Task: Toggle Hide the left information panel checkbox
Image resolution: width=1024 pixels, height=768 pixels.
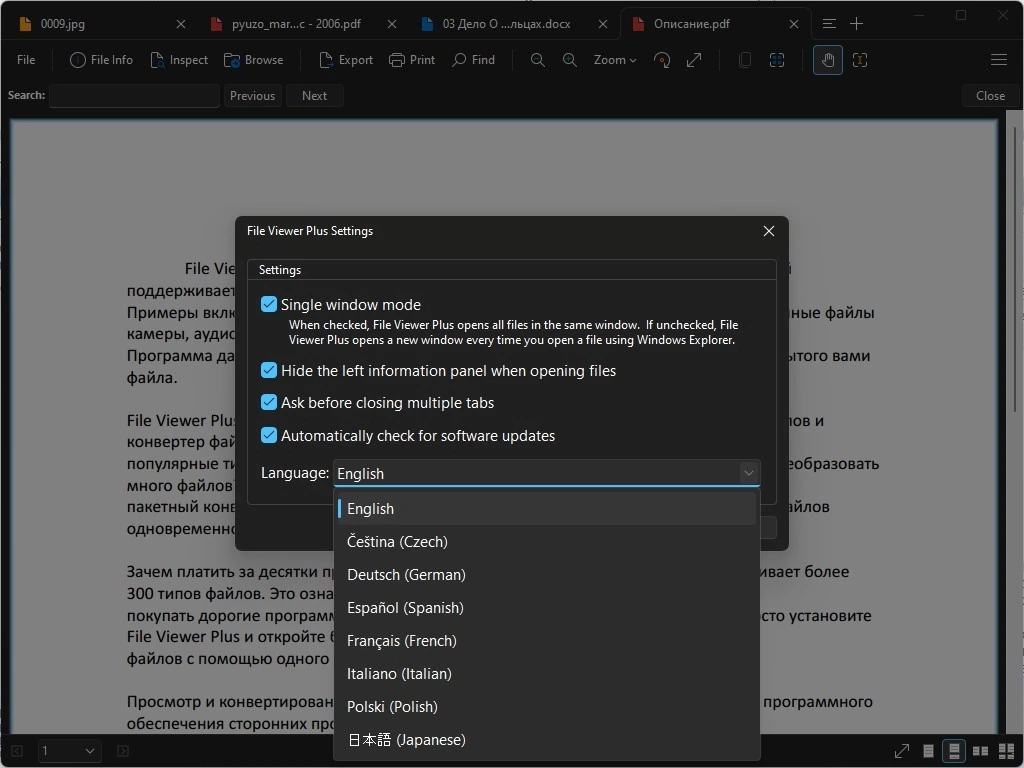Action: pos(268,370)
